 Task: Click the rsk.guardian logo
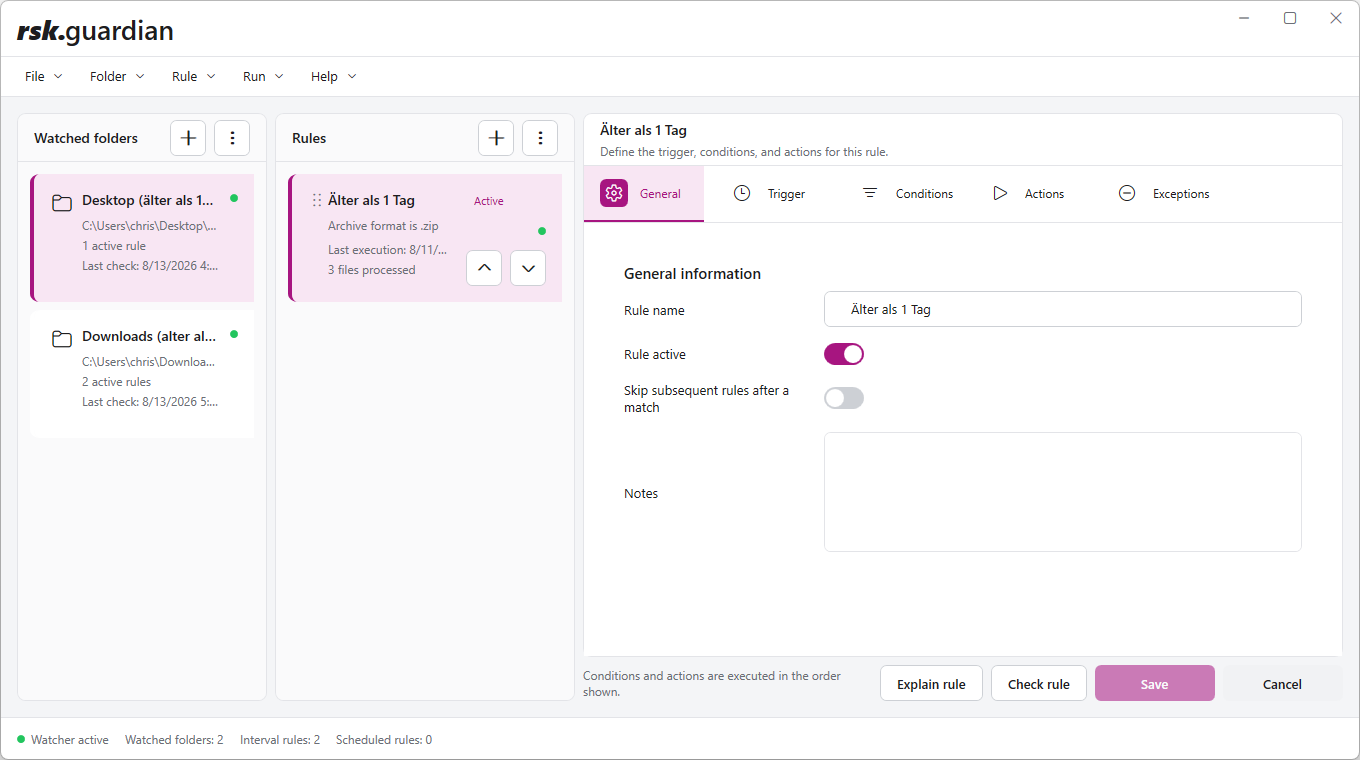point(95,32)
